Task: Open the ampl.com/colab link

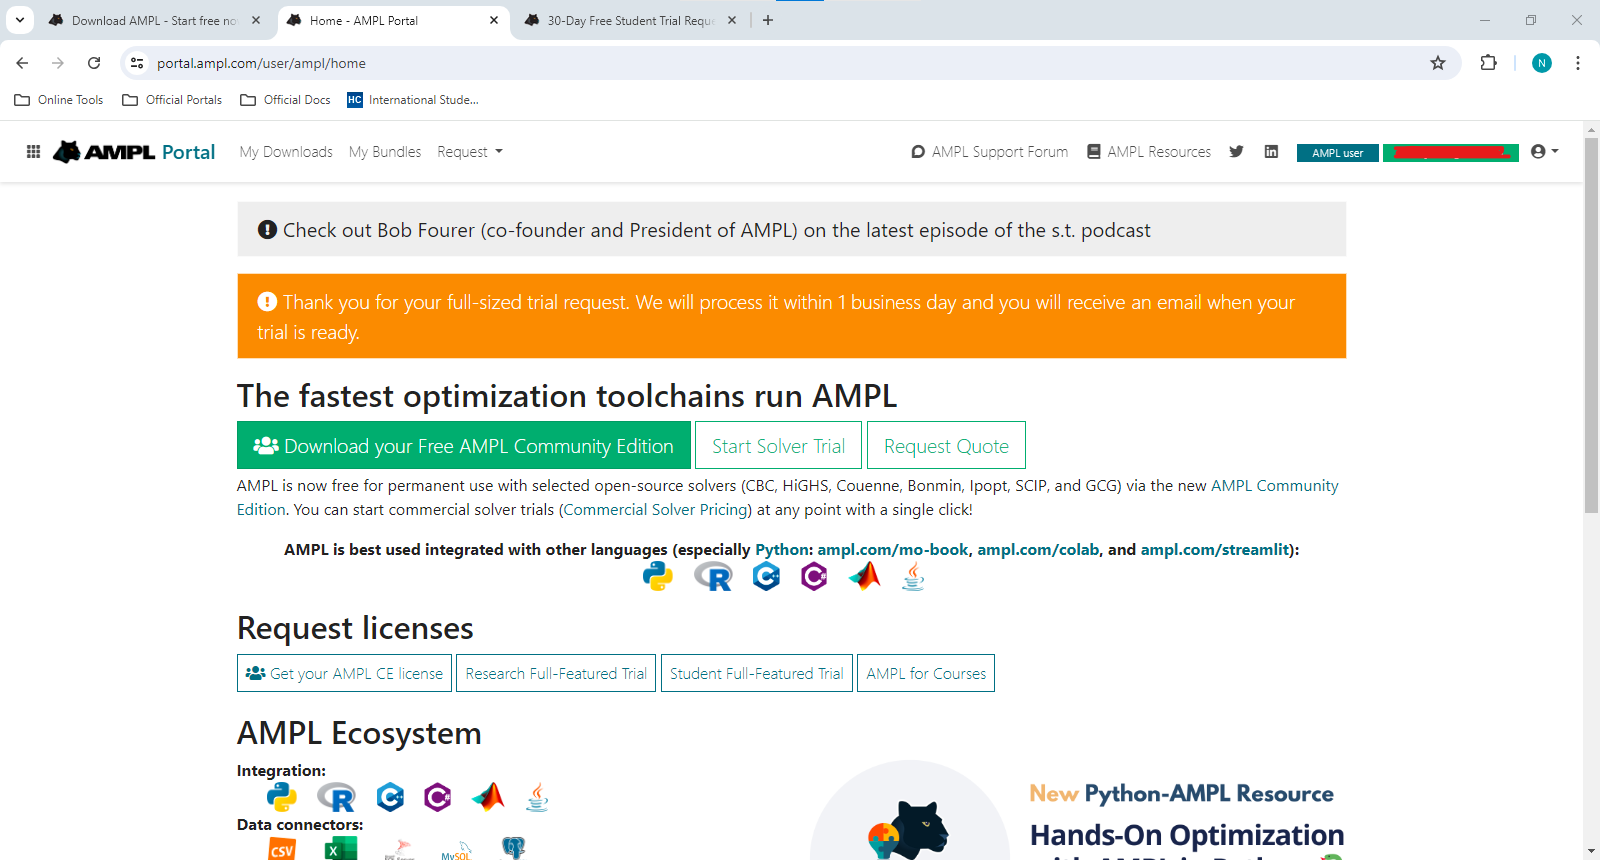Action: tap(1038, 550)
